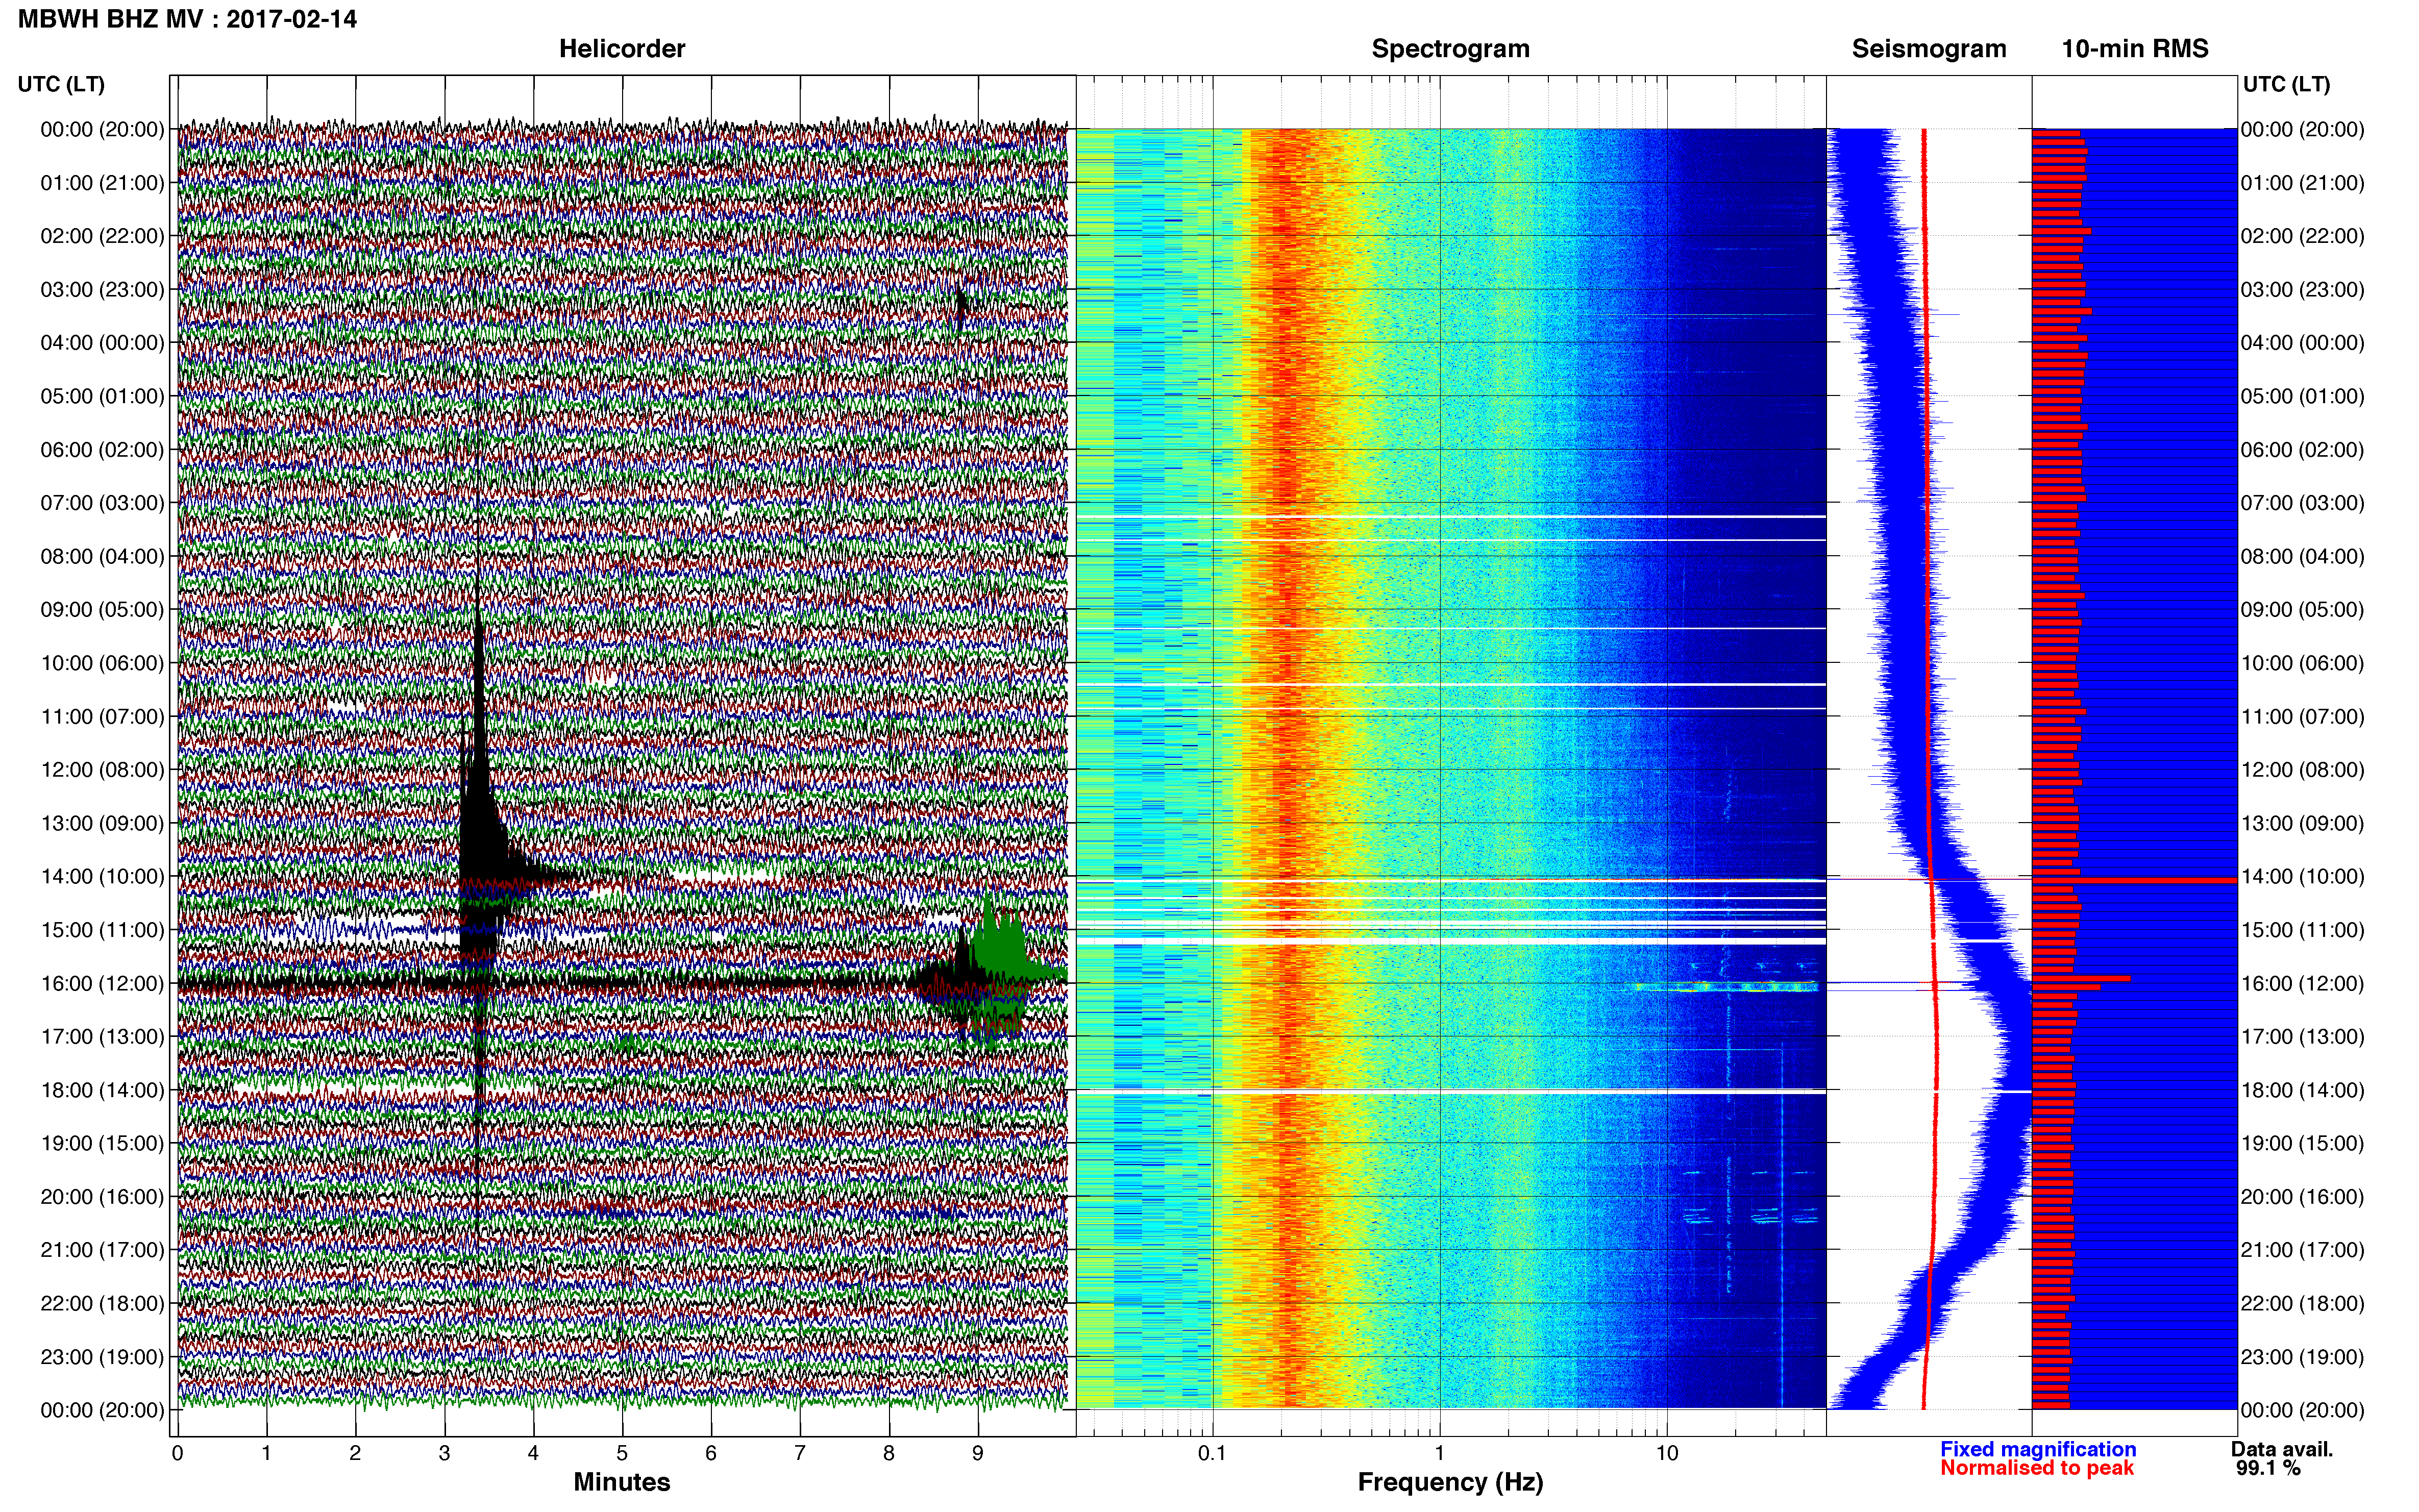
Task: Select the 'Helicorder' panel heading
Action: [622, 49]
